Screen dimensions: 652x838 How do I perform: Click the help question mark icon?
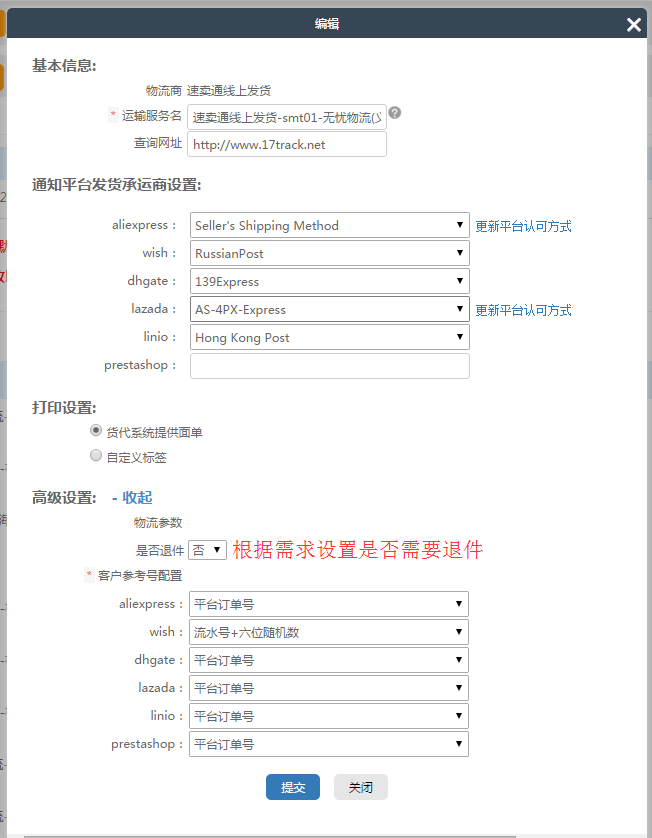tap(395, 113)
